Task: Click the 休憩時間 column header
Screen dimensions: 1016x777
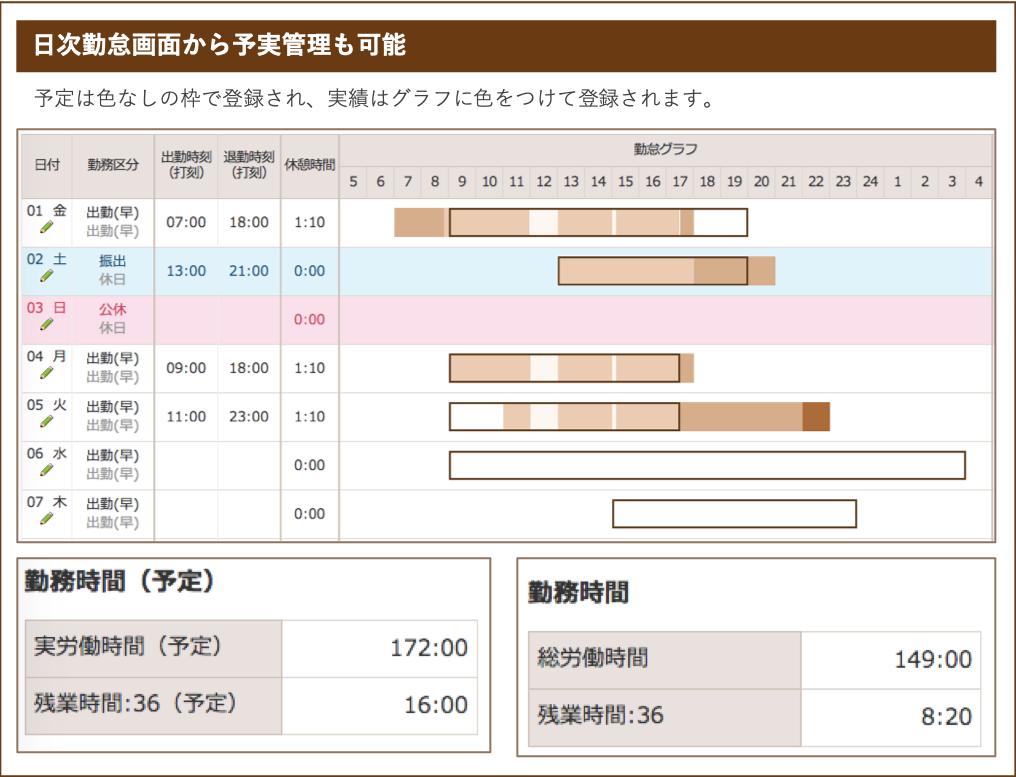Action: pyautogui.click(x=310, y=165)
